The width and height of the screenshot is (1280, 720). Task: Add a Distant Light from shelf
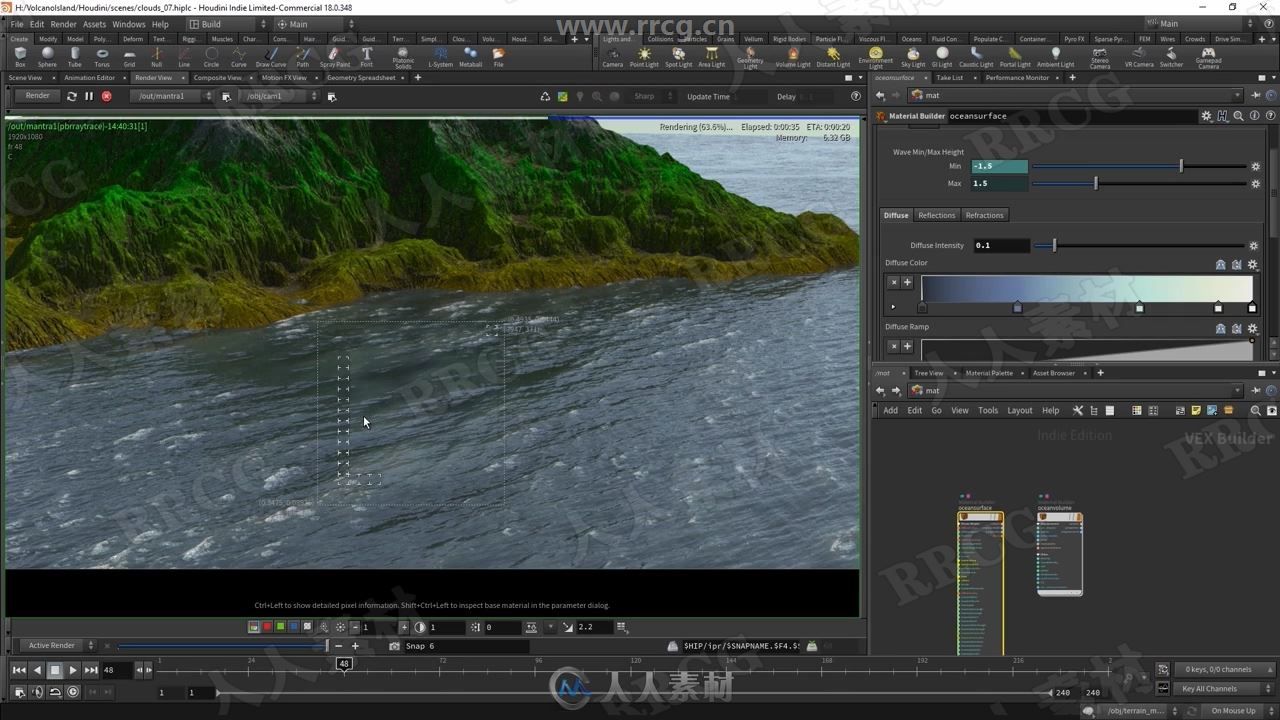[x=833, y=57]
